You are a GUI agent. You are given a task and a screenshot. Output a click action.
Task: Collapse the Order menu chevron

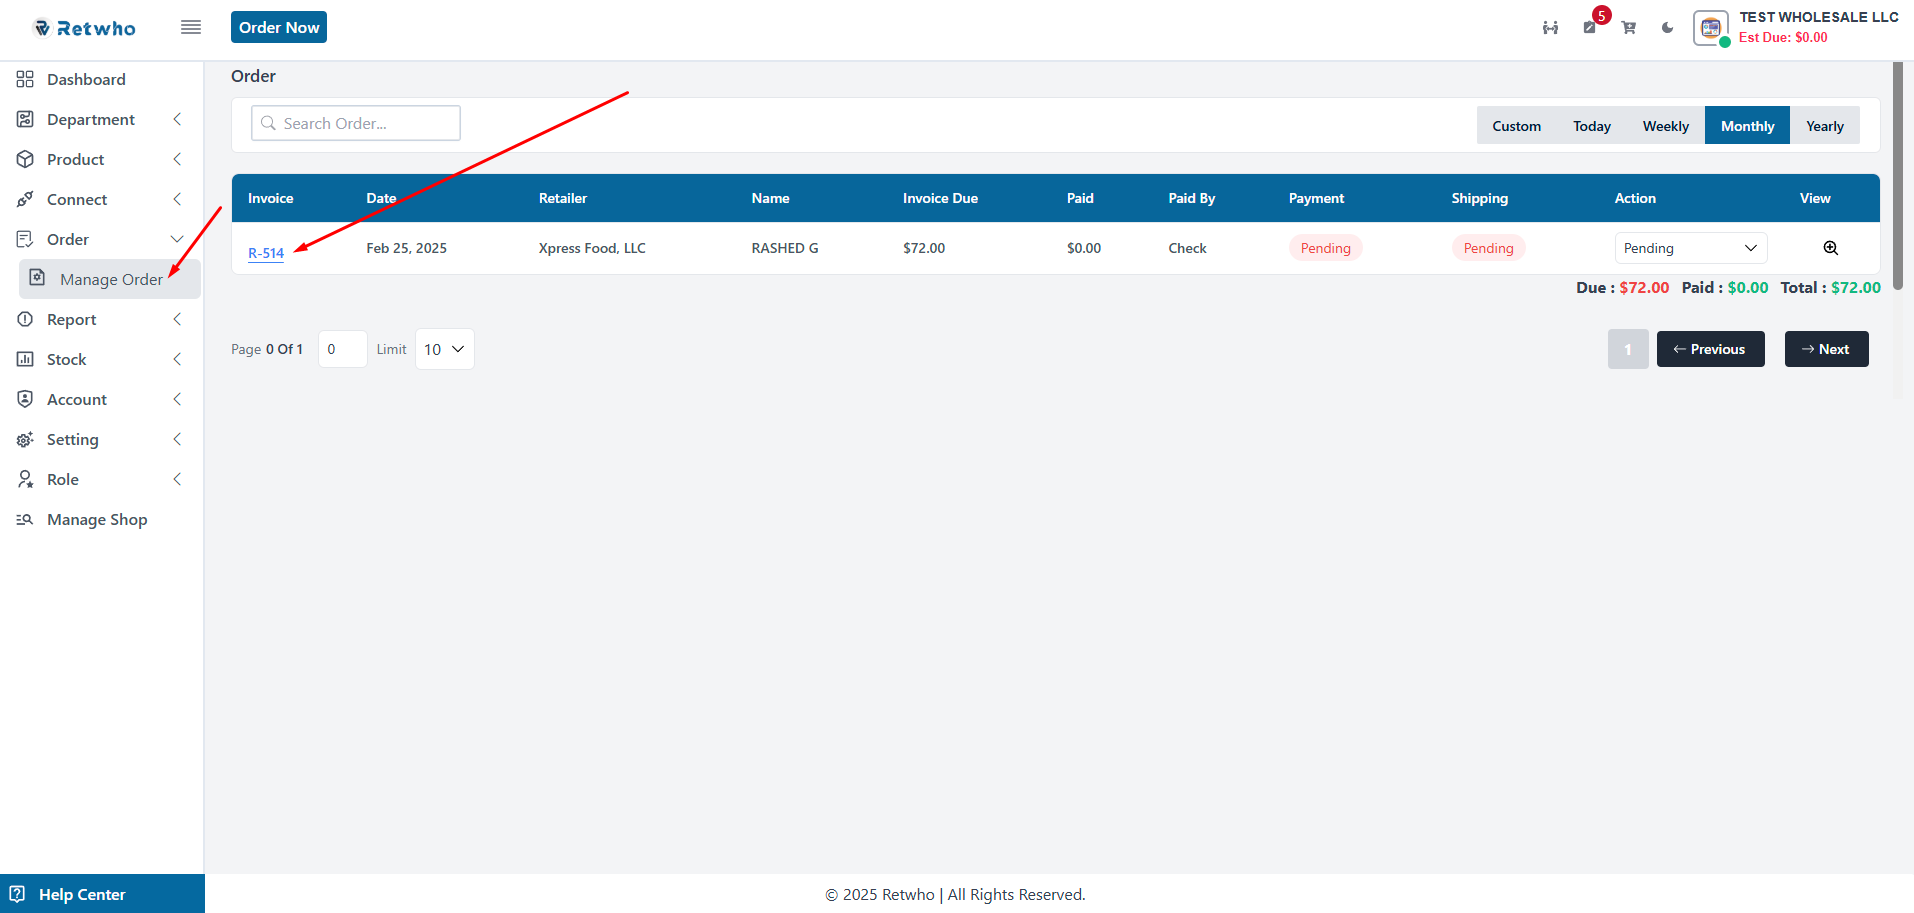(177, 239)
